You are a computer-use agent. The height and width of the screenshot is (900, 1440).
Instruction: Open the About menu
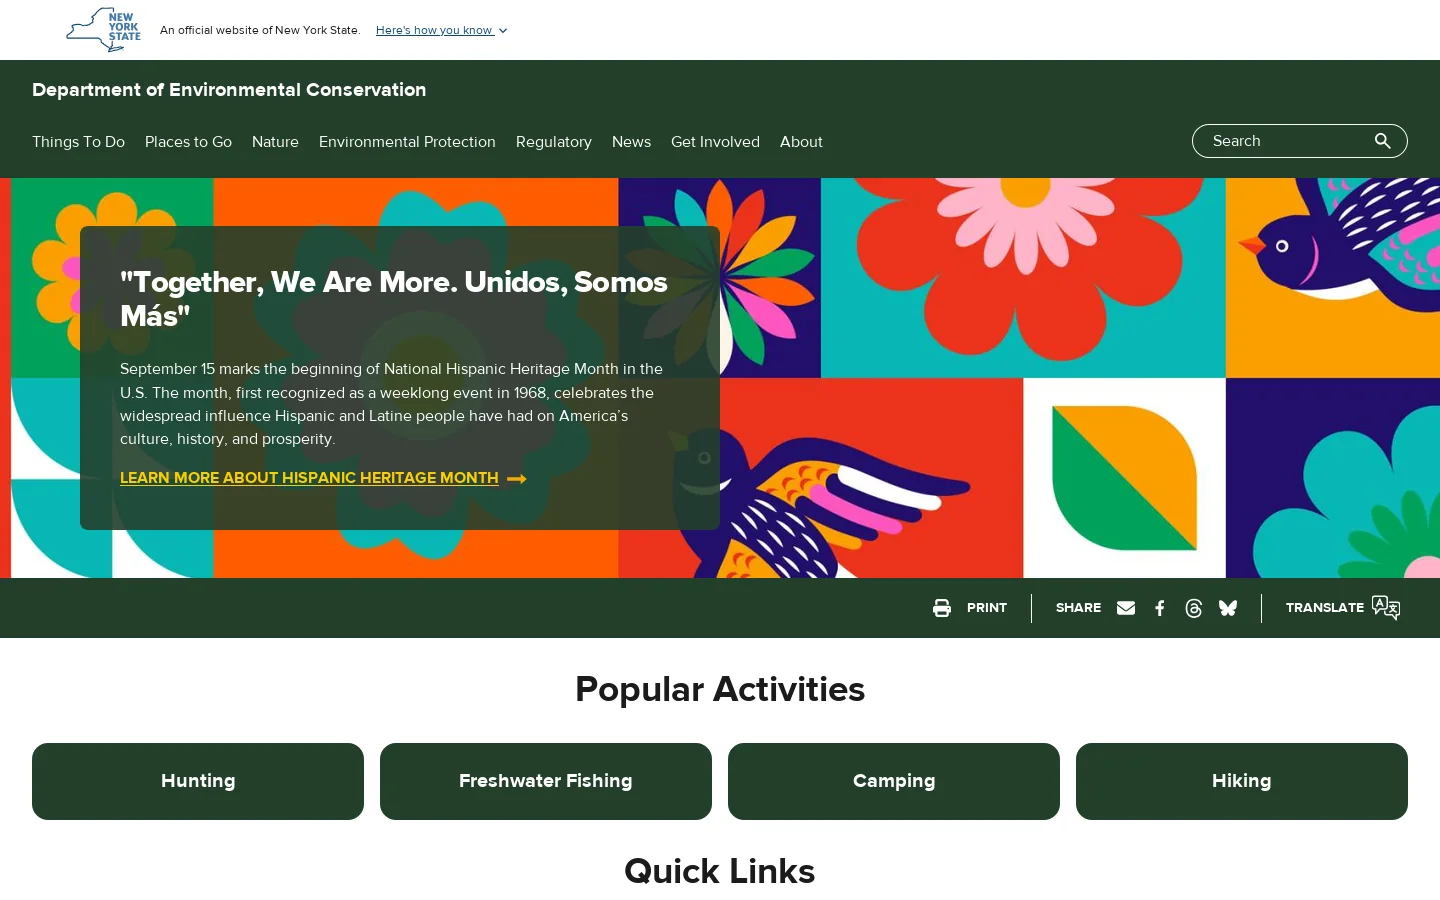801,142
